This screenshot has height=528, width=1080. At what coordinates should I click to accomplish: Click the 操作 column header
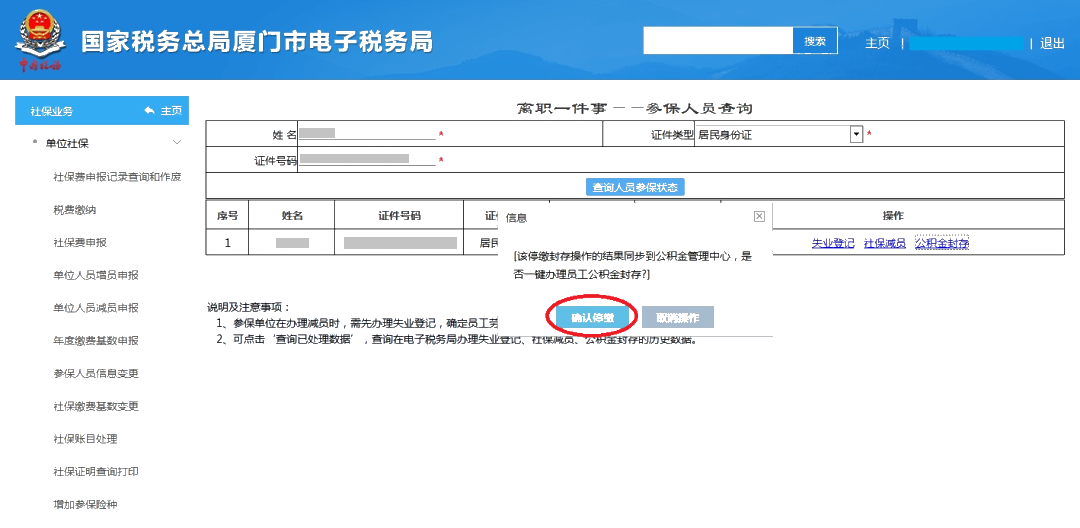point(893,215)
